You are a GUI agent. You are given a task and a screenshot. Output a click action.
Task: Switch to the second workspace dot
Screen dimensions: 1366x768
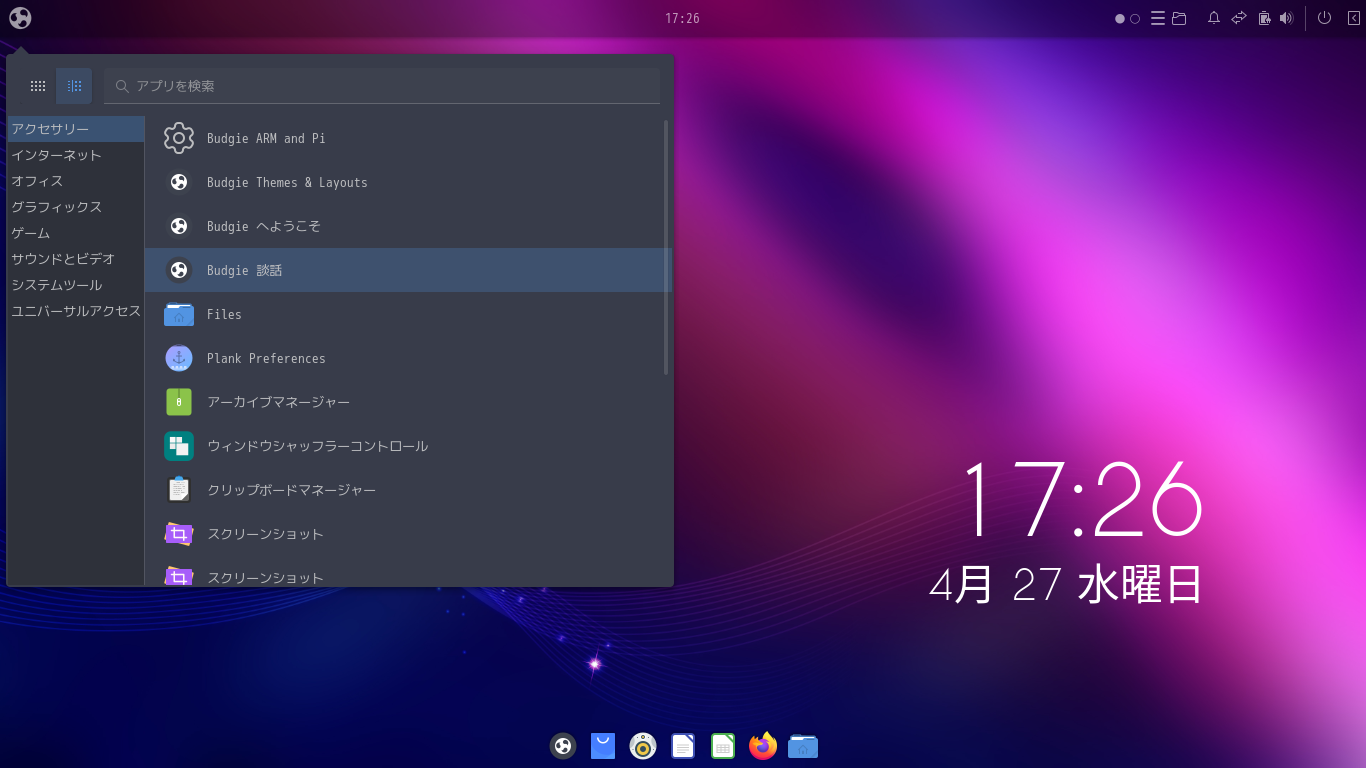click(1135, 19)
